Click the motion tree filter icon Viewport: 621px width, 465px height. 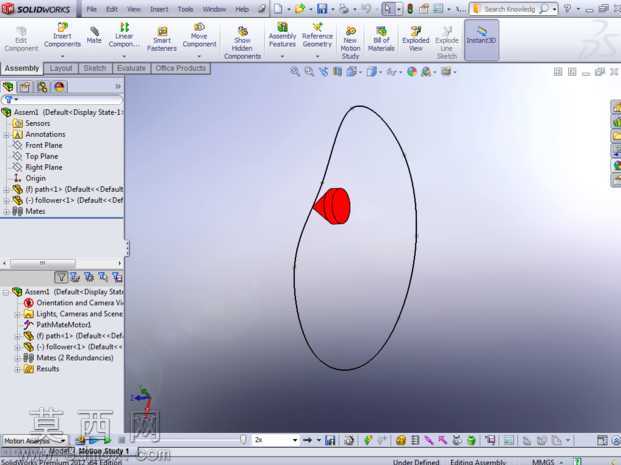[x=61, y=277]
